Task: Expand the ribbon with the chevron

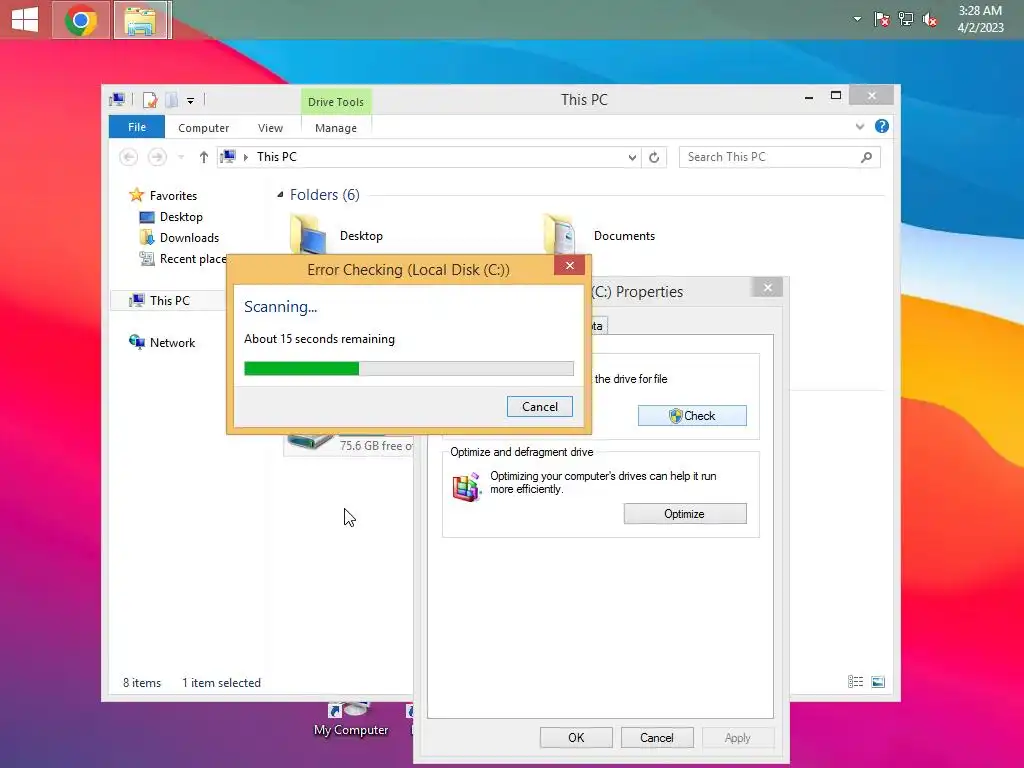Action: (859, 127)
